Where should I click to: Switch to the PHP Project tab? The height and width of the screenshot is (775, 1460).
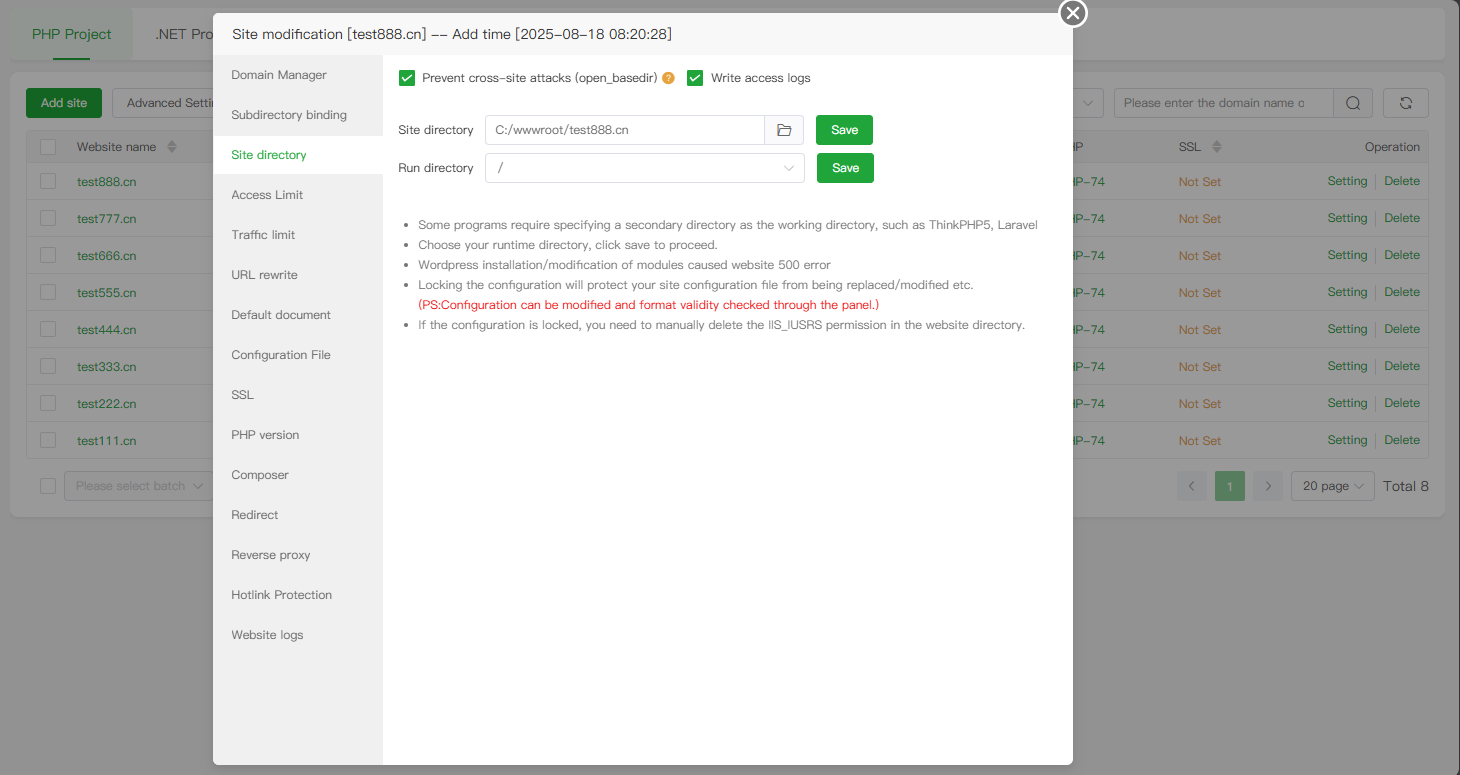(x=71, y=34)
